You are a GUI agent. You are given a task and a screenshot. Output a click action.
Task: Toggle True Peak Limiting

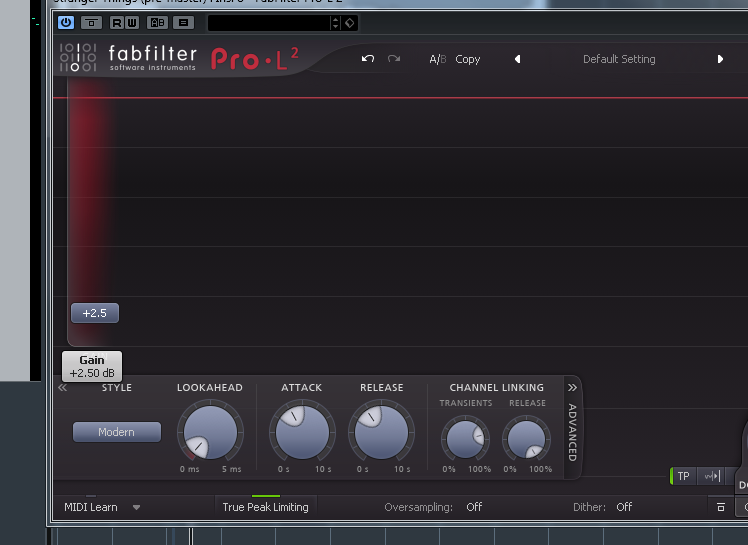(x=265, y=507)
